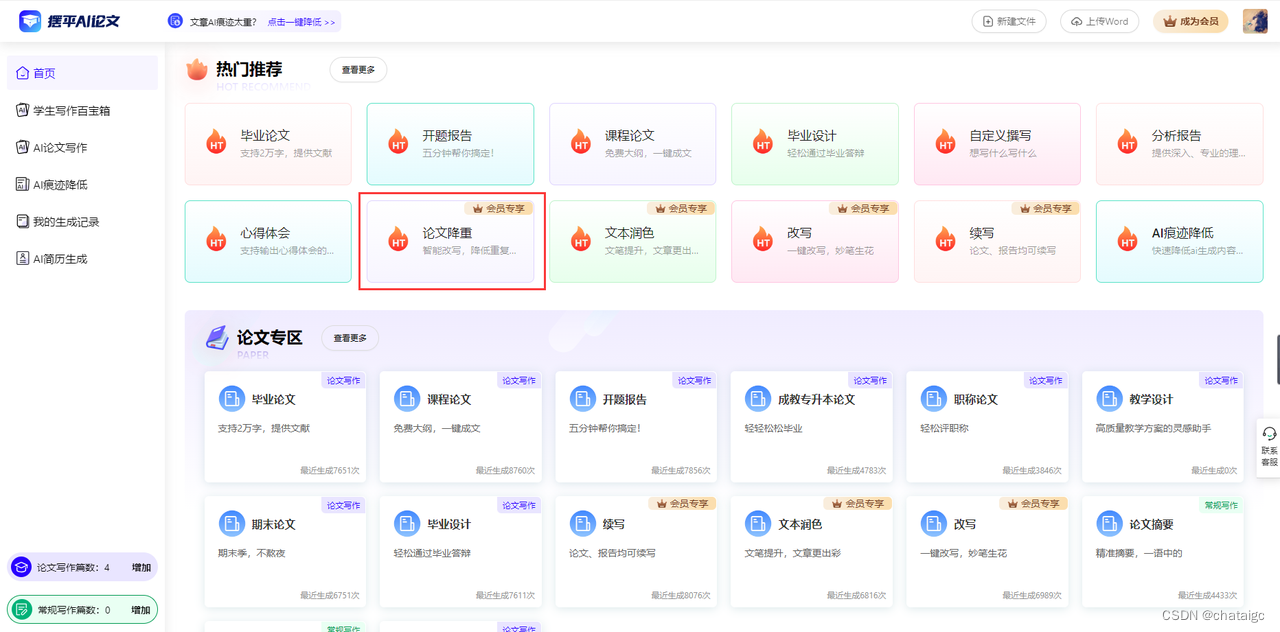
Task: Click 查看更多 beside 论文专区
Action: 350,338
